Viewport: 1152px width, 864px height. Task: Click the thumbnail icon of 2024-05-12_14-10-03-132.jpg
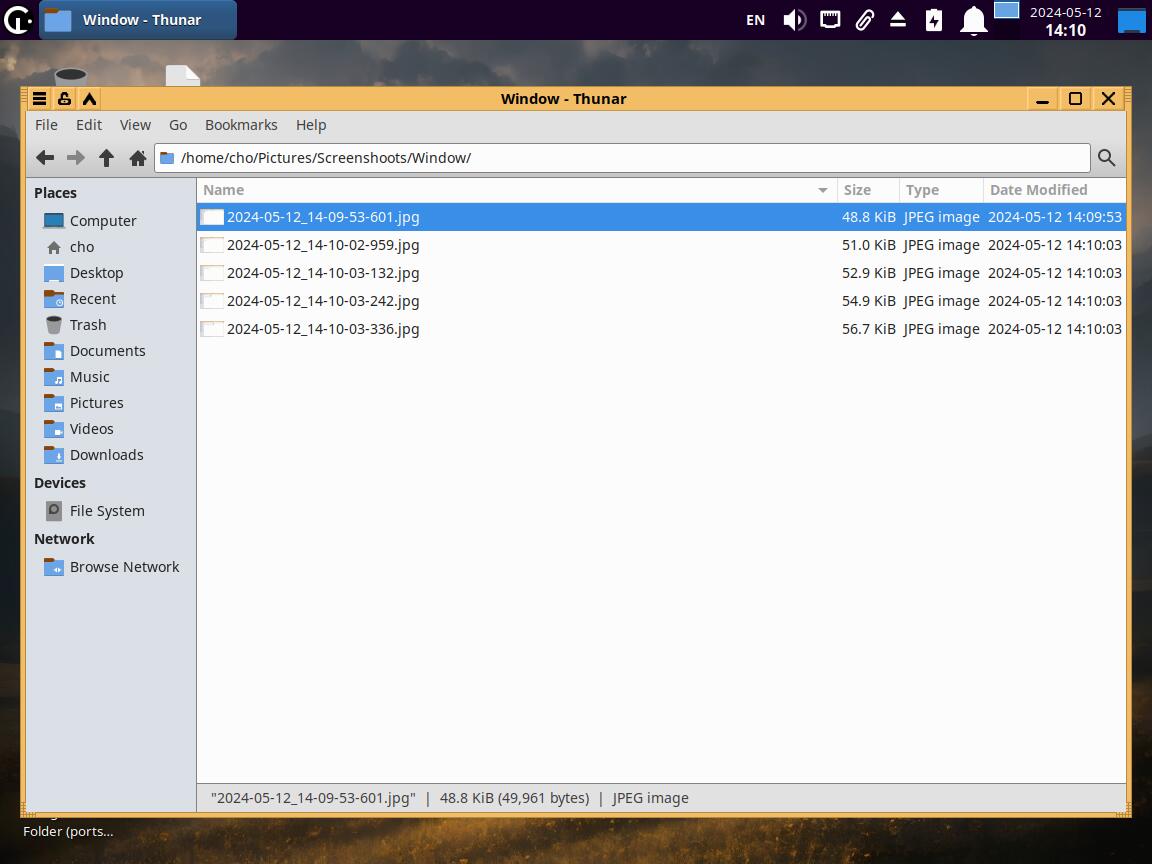click(x=212, y=273)
